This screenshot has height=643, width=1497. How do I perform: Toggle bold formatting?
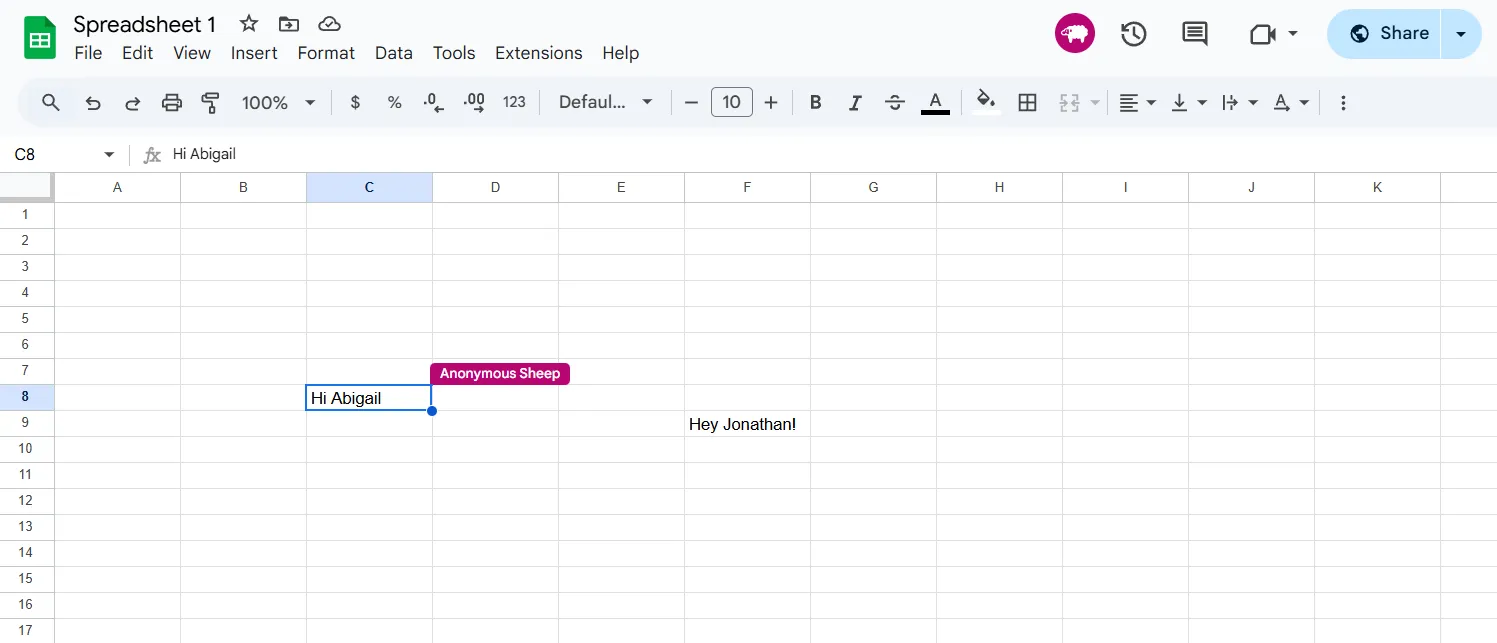tap(815, 102)
